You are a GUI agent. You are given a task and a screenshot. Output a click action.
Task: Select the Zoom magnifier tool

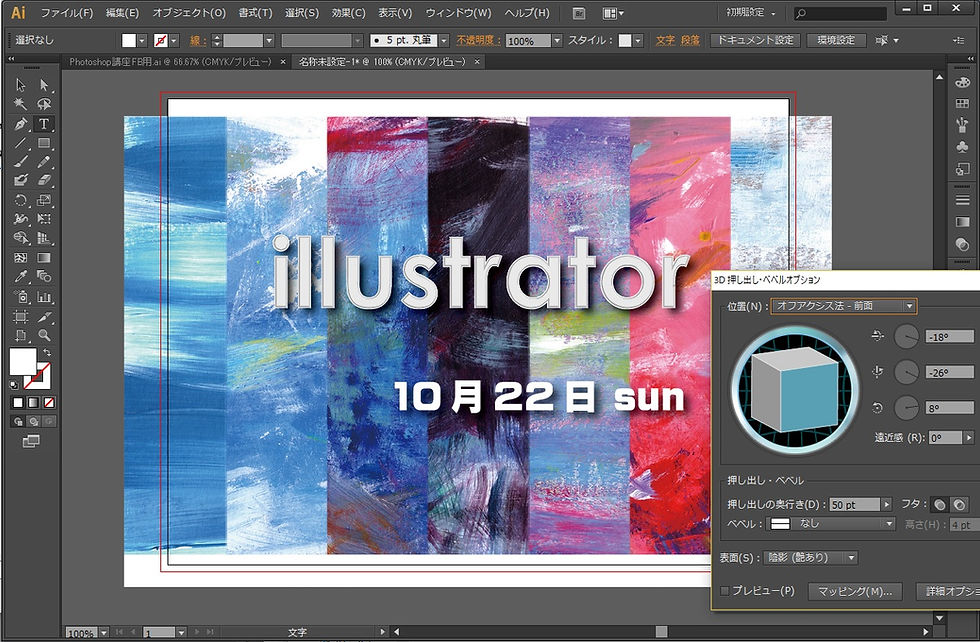44,336
